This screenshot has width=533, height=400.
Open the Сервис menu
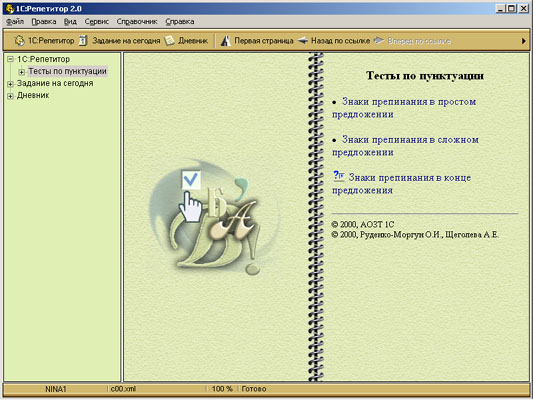click(x=97, y=21)
